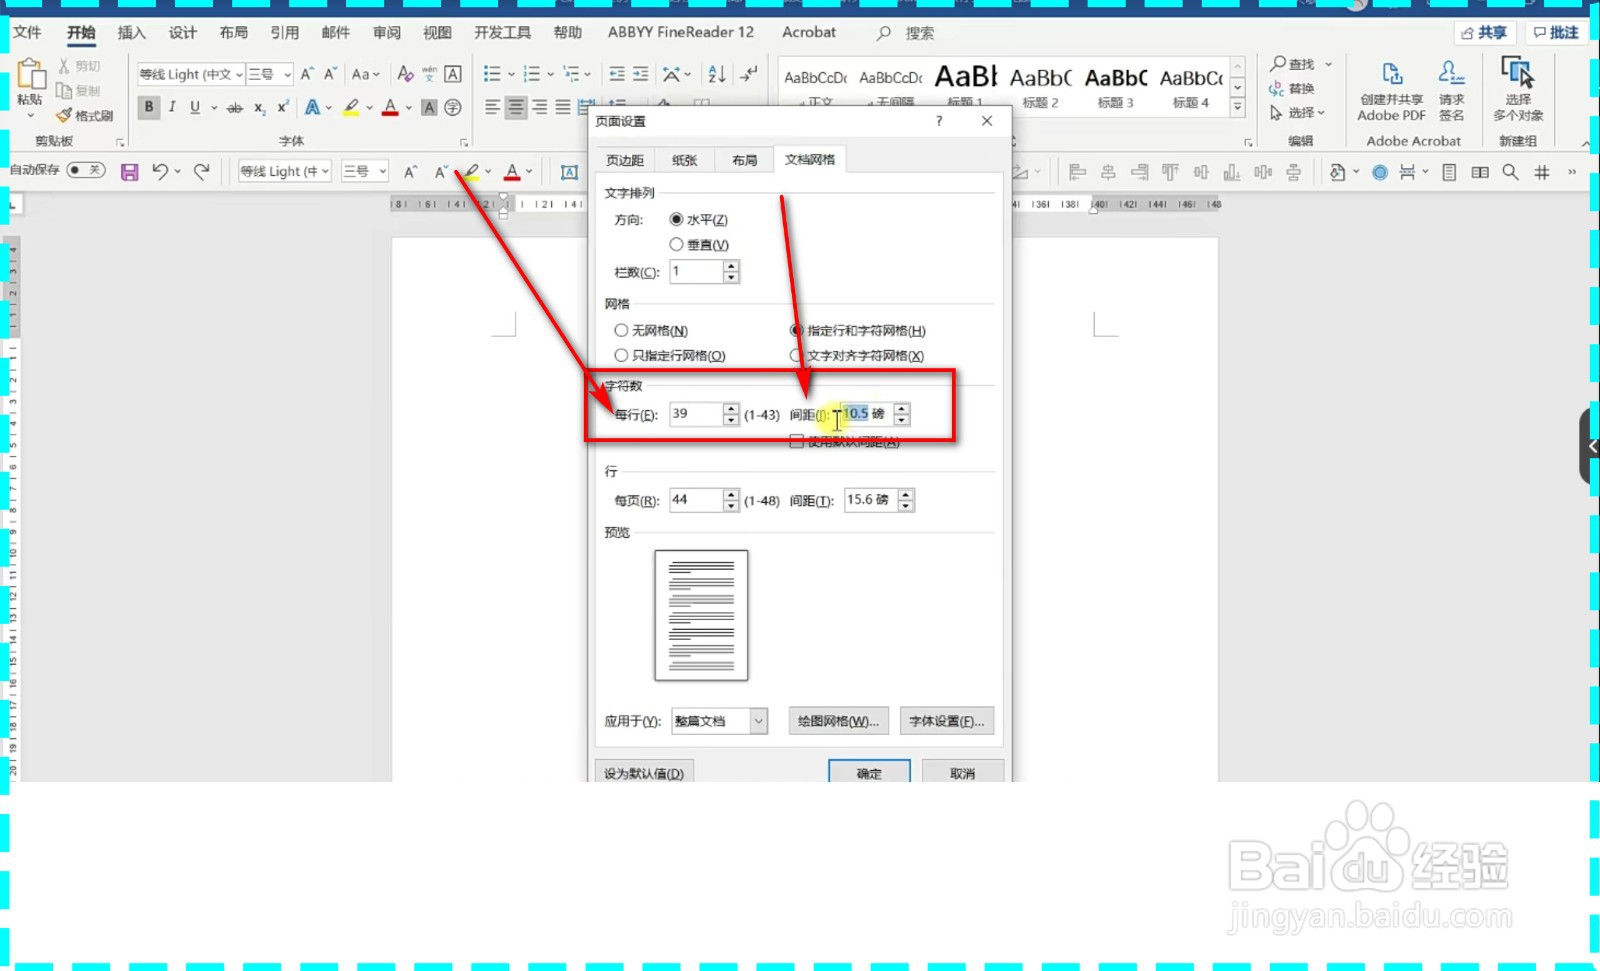Click the help question mark in Page Setup
The height and width of the screenshot is (971, 1600).
pyautogui.click(x=939, y=121)
